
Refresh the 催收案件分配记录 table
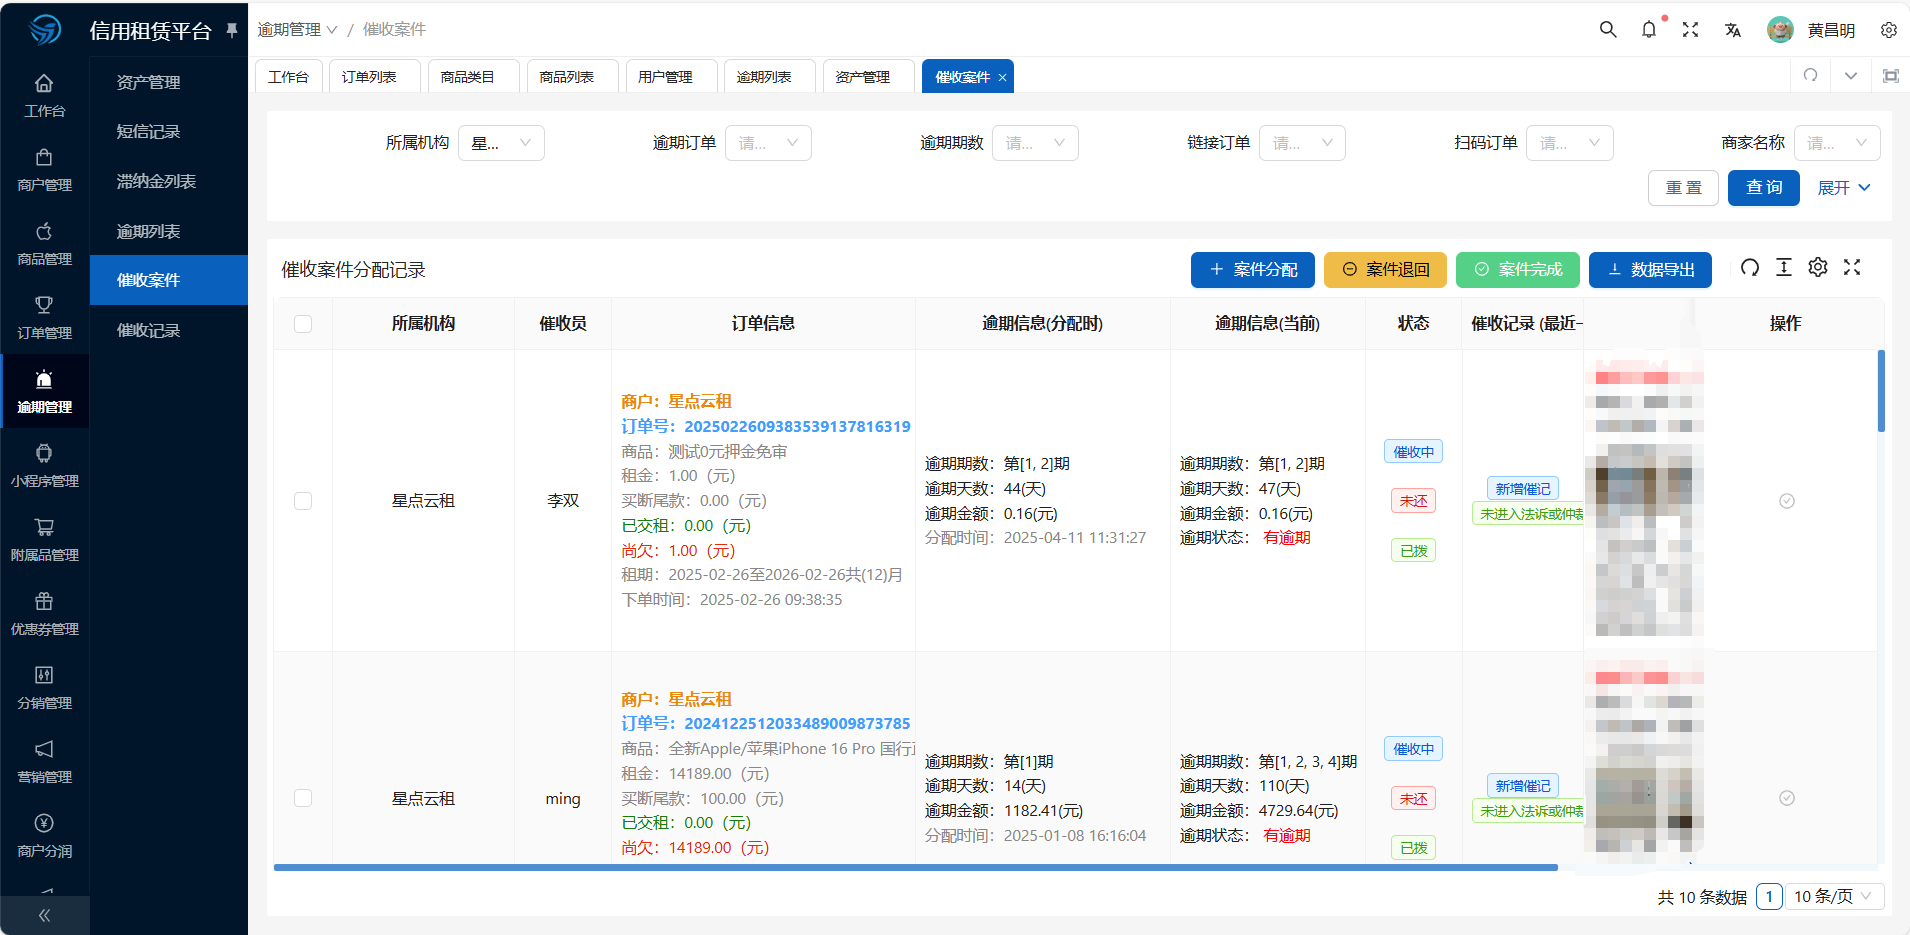click(x=1749, y=267)
